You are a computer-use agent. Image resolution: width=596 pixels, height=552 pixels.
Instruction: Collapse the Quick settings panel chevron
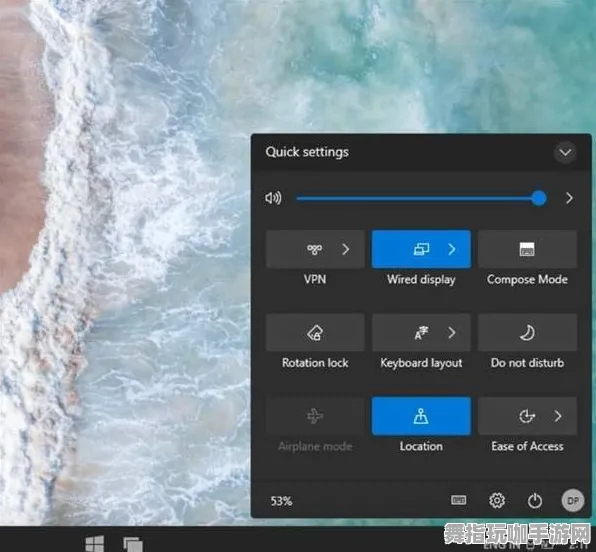click(x=565, y=153)
